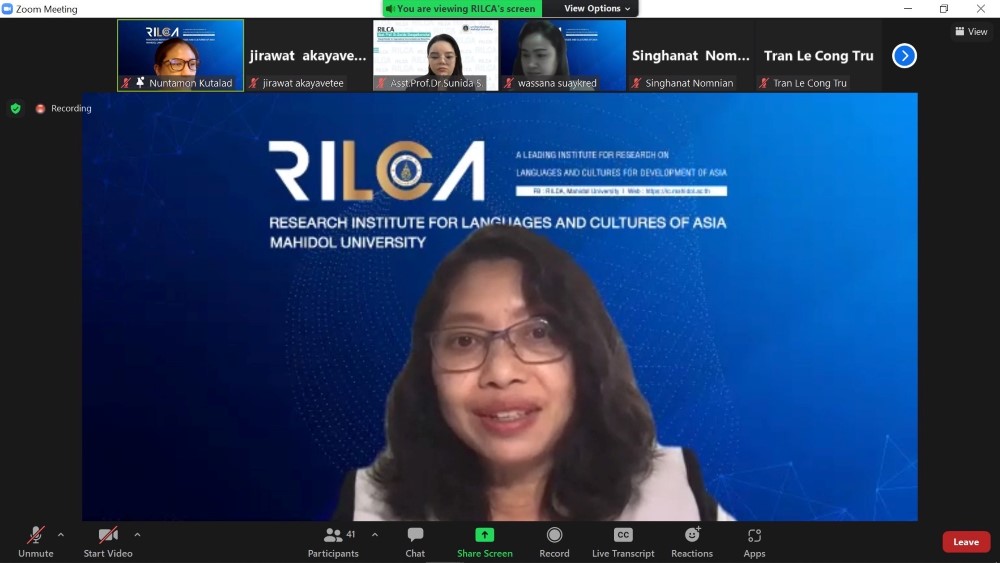Change the layout with the View button
The width and height of the screenshot is (1000, 563).
971,31
